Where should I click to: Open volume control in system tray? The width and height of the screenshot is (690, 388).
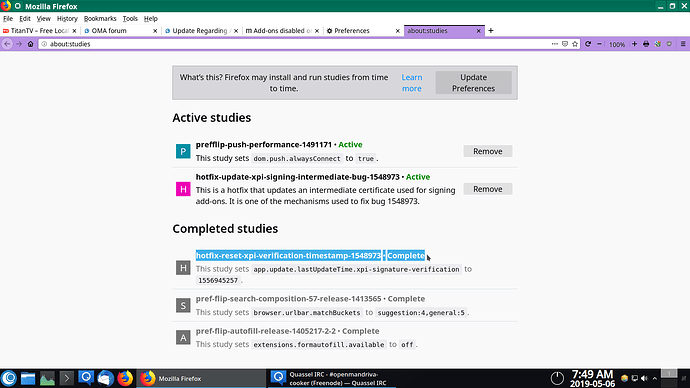click(645, 378)
